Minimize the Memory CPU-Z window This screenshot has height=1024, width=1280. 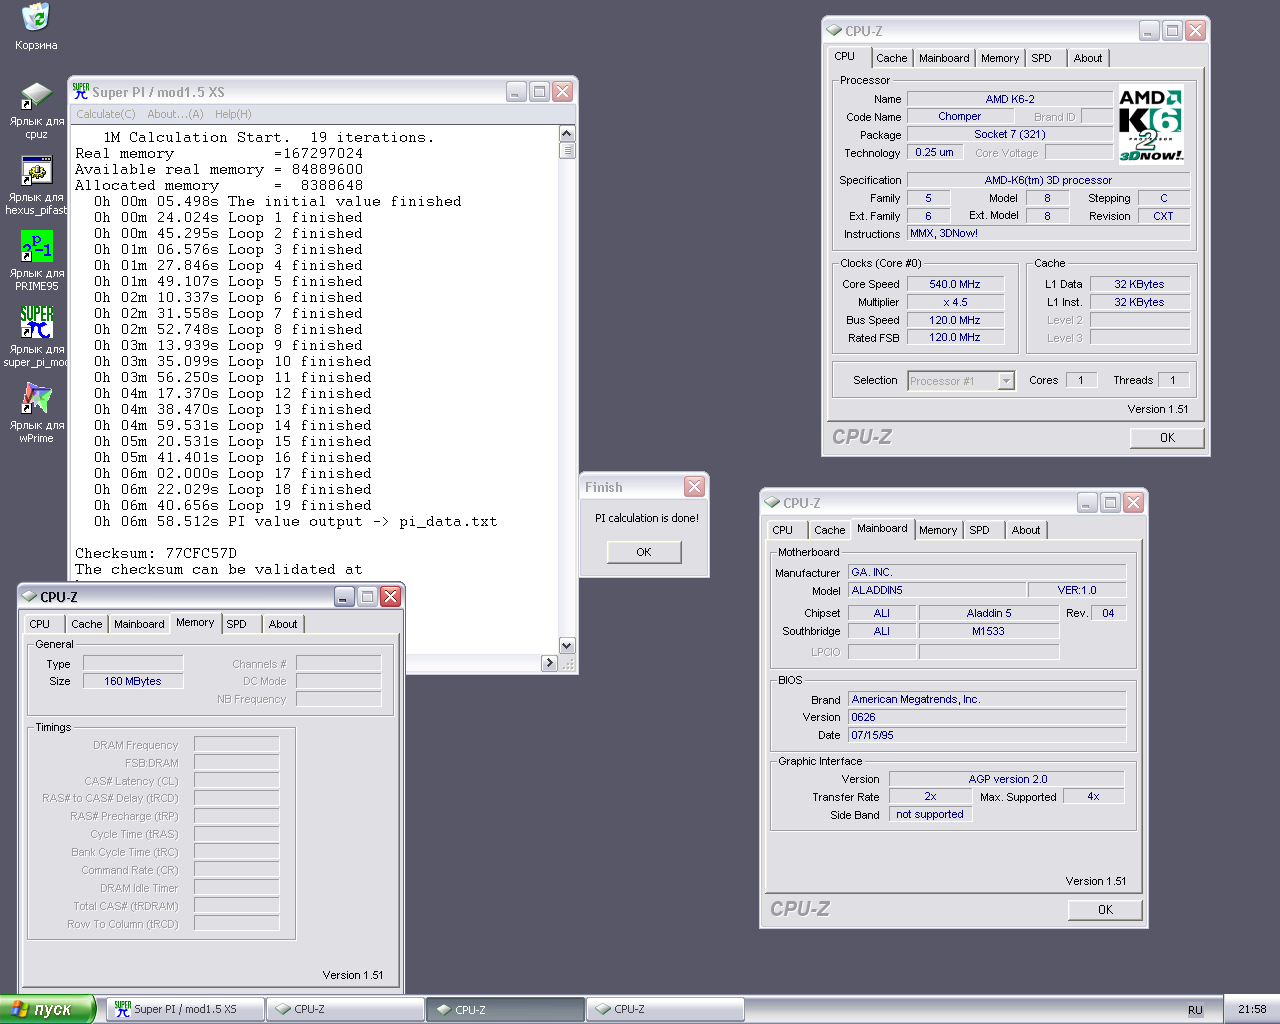[x=344, y=596]
